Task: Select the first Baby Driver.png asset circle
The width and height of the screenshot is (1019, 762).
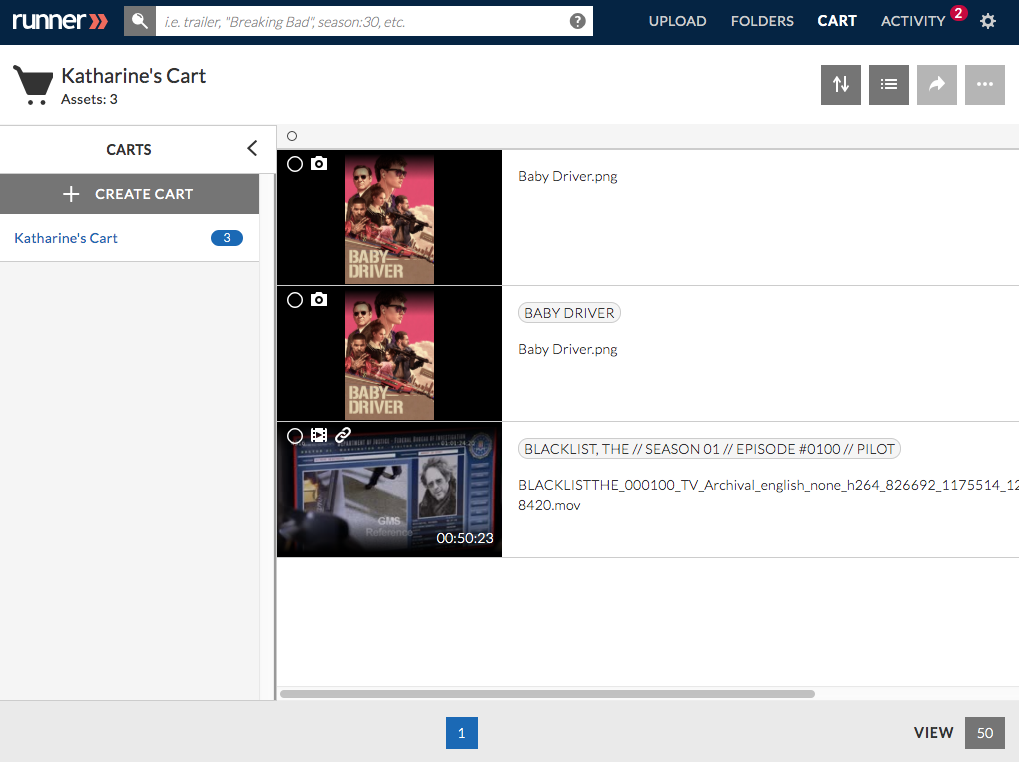Action: coord(295,164)
